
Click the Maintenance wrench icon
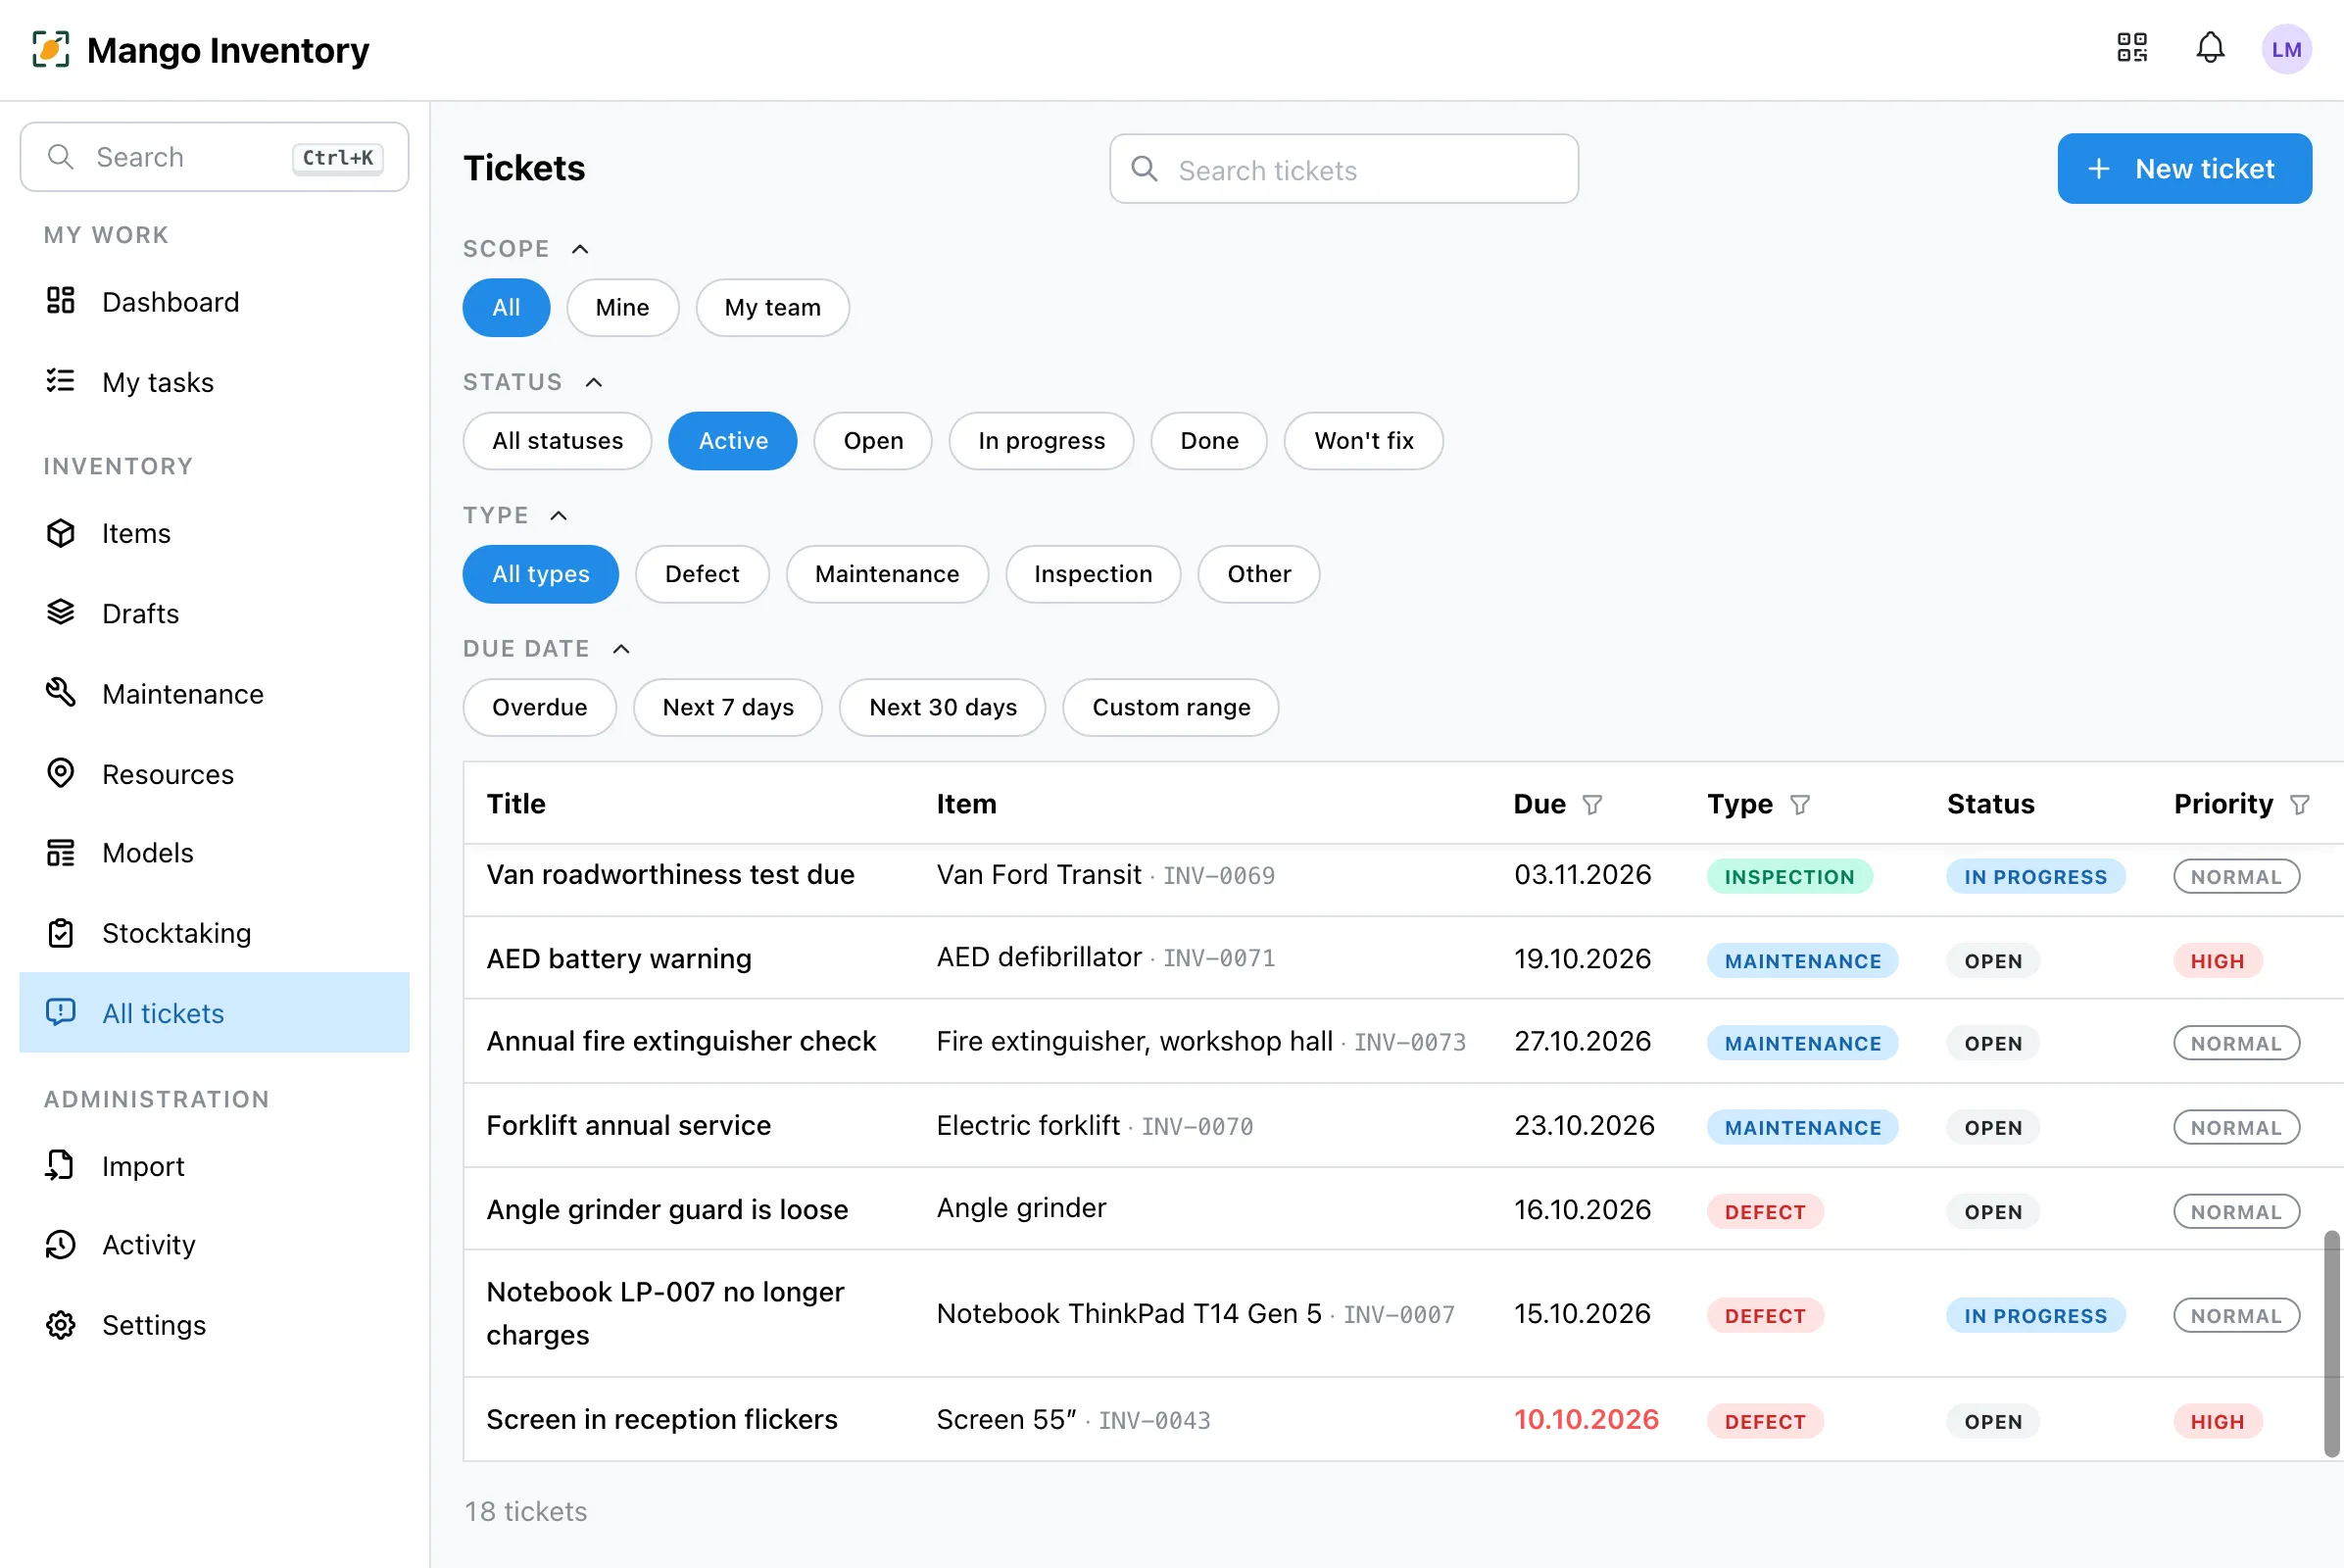tap(61, 692)
